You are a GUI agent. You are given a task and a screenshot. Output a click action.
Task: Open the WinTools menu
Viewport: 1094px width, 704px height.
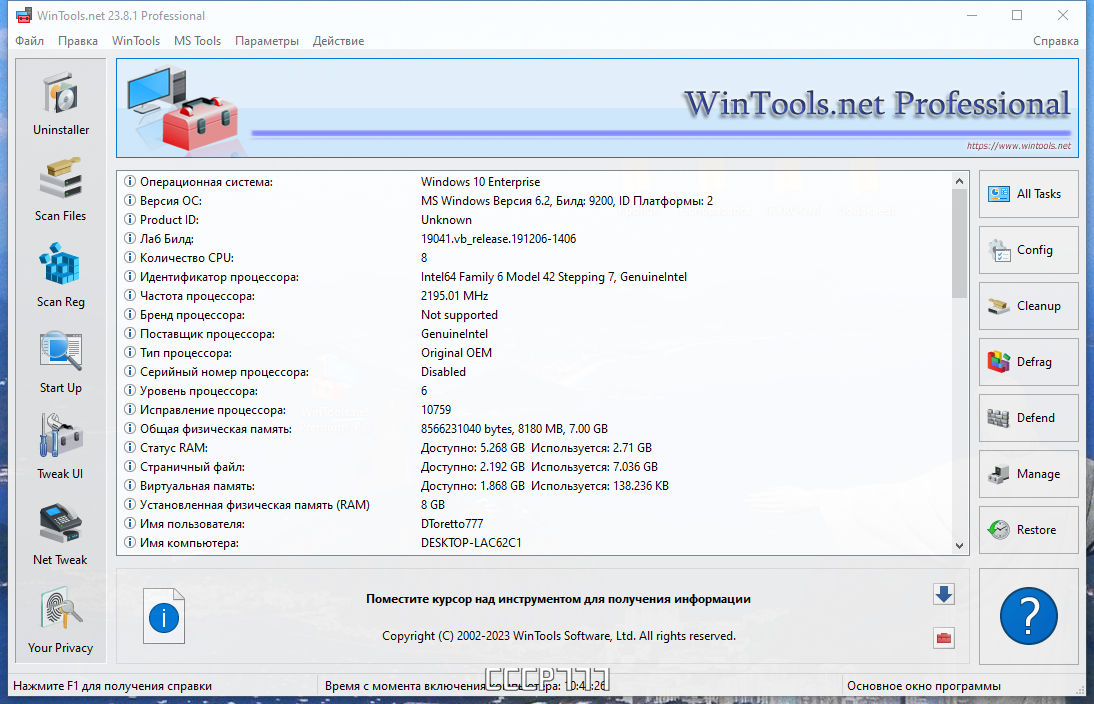pos(136,40)
